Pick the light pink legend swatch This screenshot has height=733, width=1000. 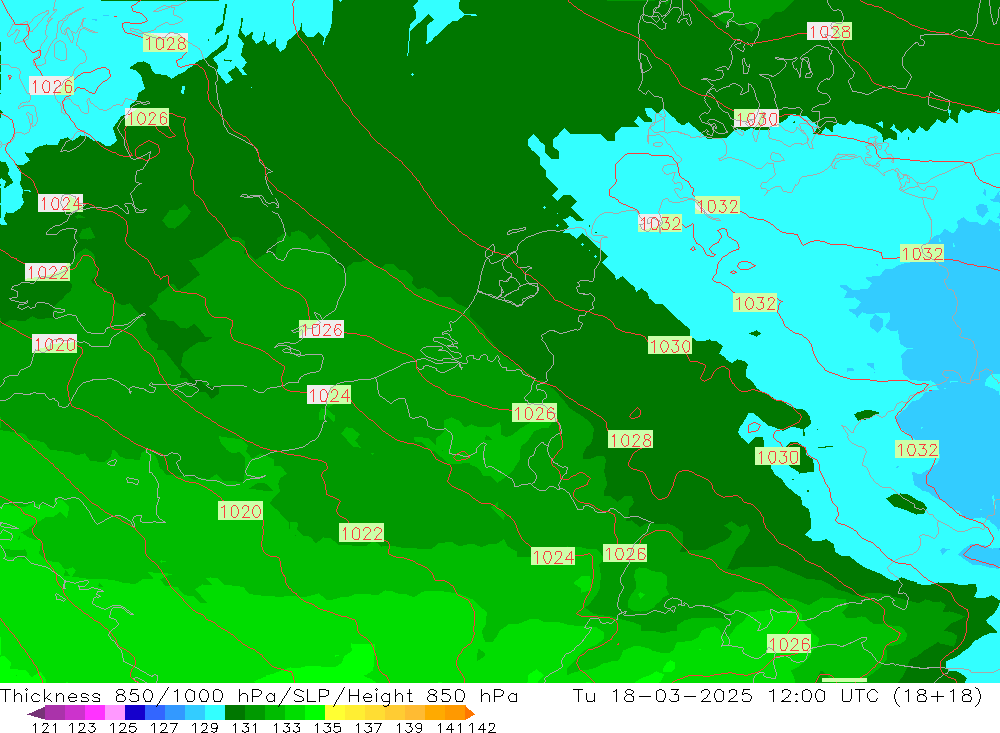(115, 713)
